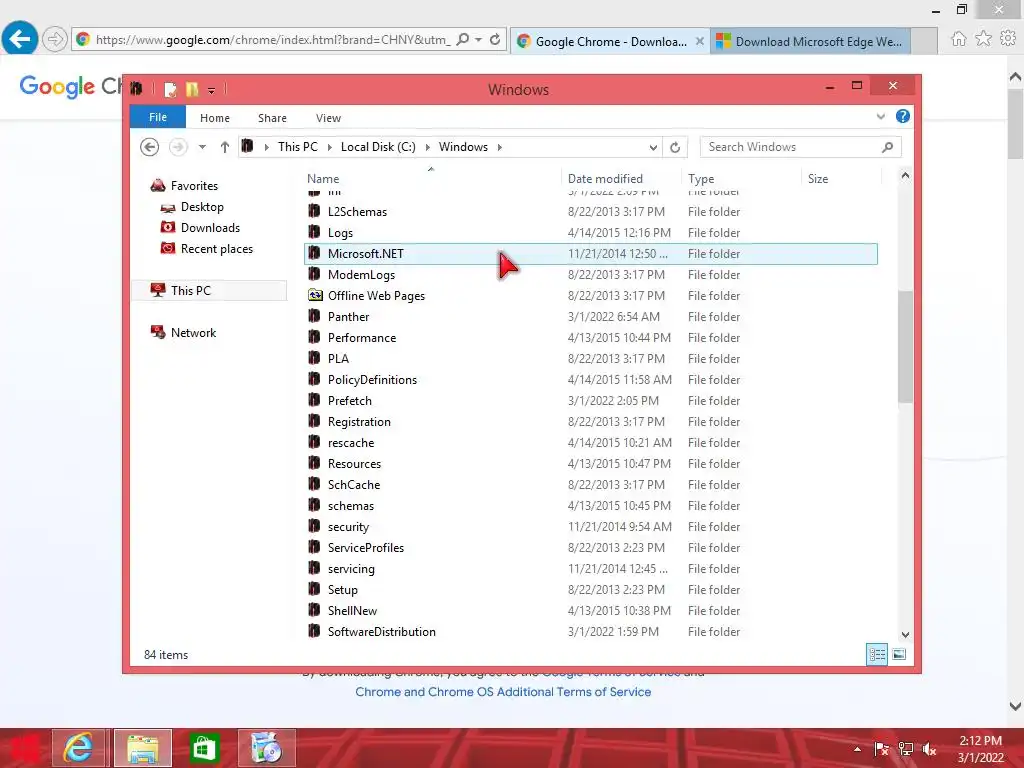Select This PC in navigation pane
This screenshot has height=768, width=1024.
click(x=209, y=291)
